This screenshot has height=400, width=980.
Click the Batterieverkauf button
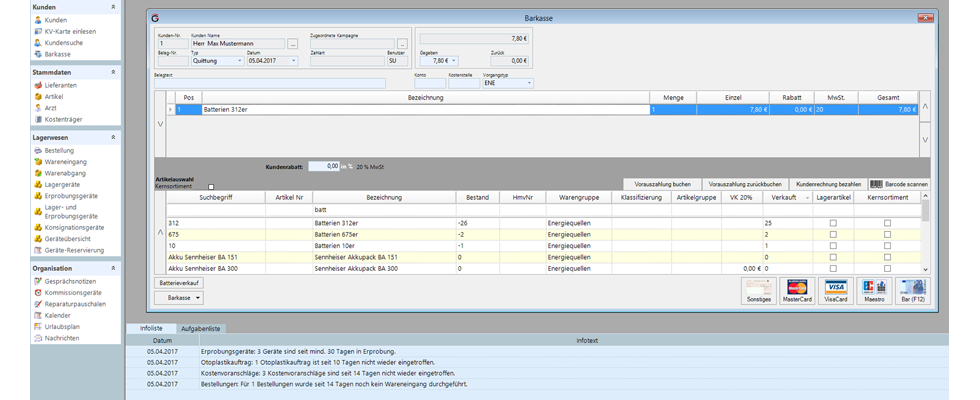coord(179,283)
